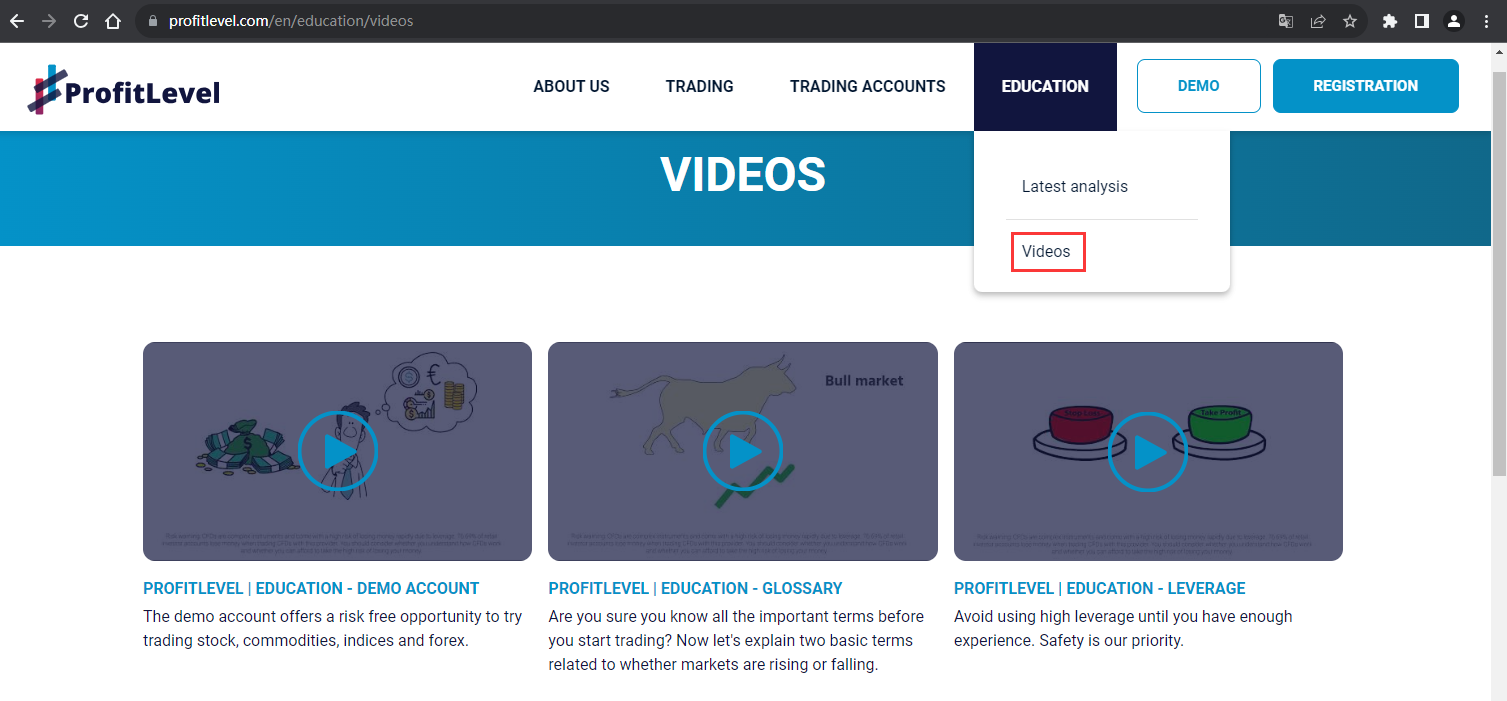Open the PROFITLEVEL | EDUCATION - LEVERAGE link

[x=1100, y=588]
